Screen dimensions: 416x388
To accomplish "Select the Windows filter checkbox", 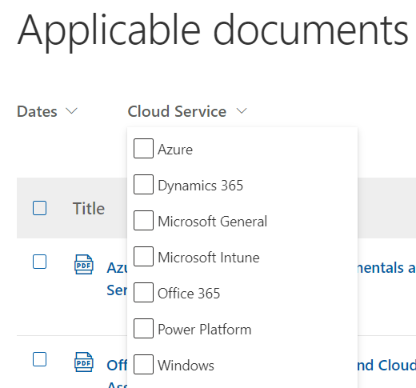I will point(143,364).
